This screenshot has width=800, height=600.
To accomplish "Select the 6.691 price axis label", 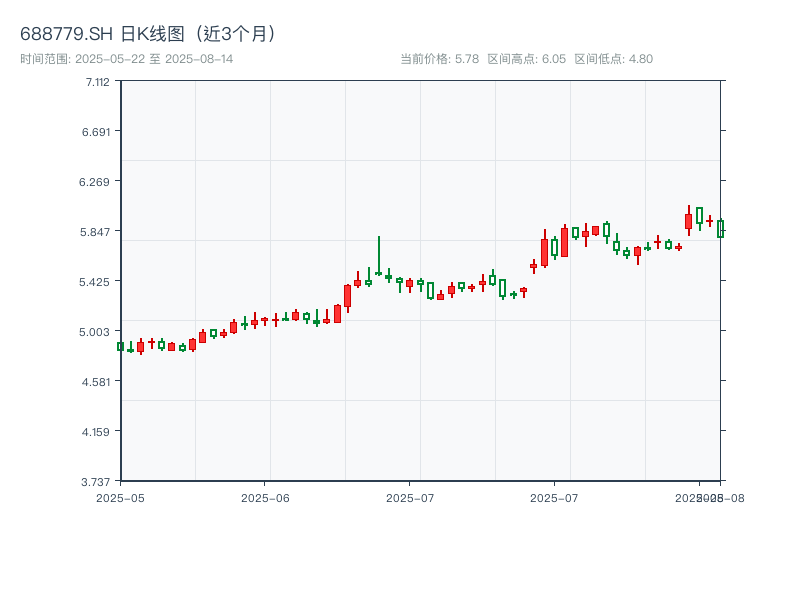I will (x=97, y=131).
